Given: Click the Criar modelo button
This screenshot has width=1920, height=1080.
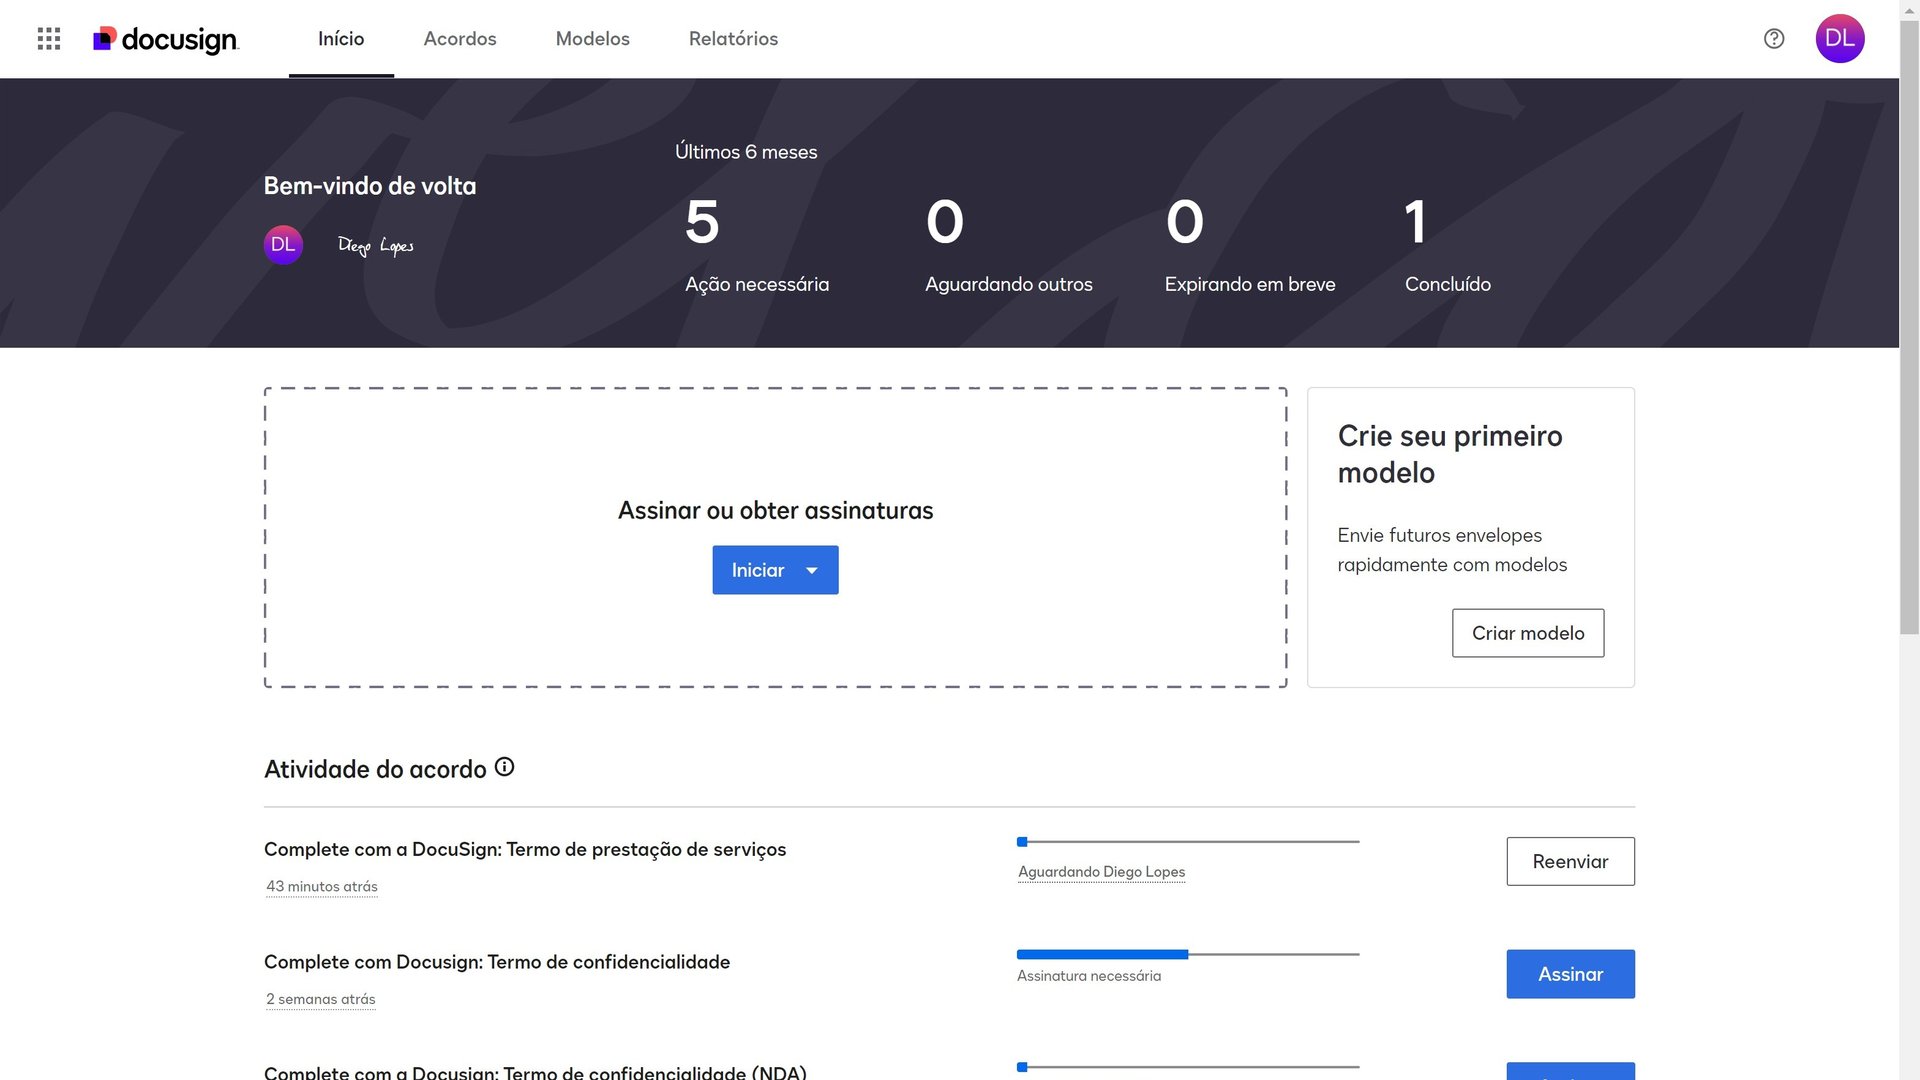Looking at the screenshot, I should pyautogui.click(x=1527, y=633).
